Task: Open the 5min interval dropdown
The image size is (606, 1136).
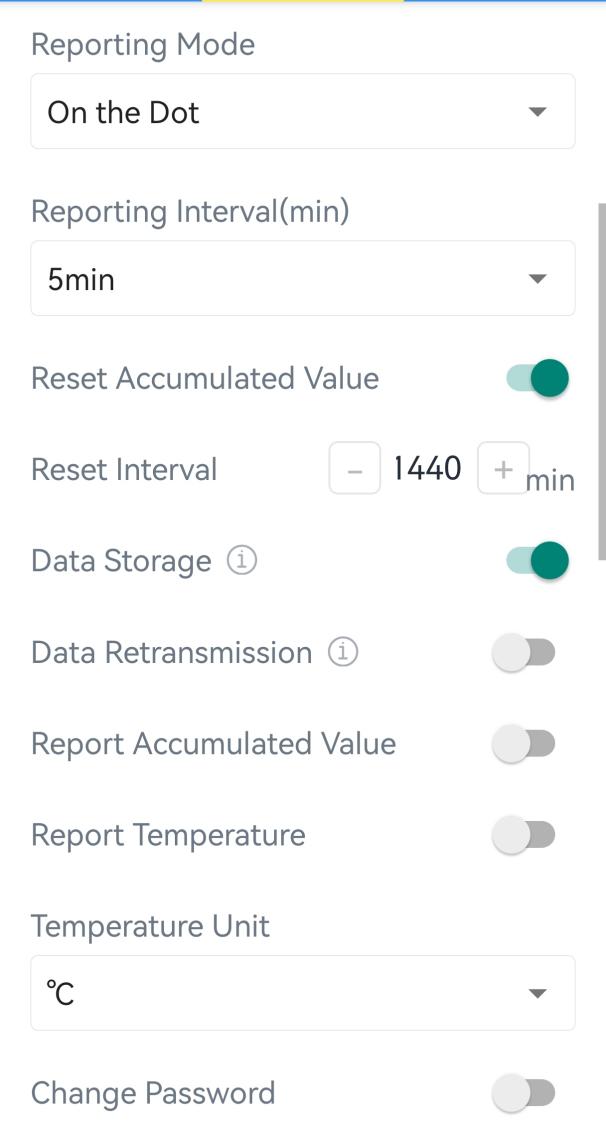Action: coord(302,278)
